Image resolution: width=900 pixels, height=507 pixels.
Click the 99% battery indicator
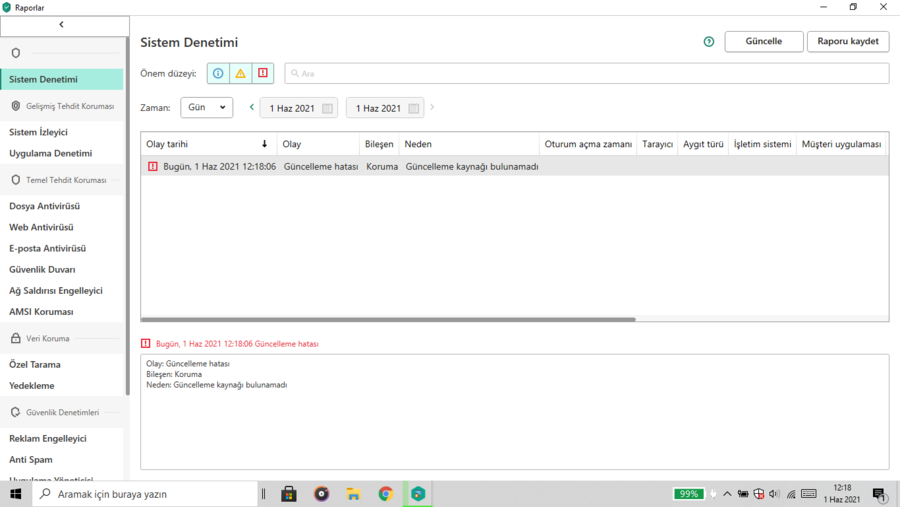click(x=688, y=494)
